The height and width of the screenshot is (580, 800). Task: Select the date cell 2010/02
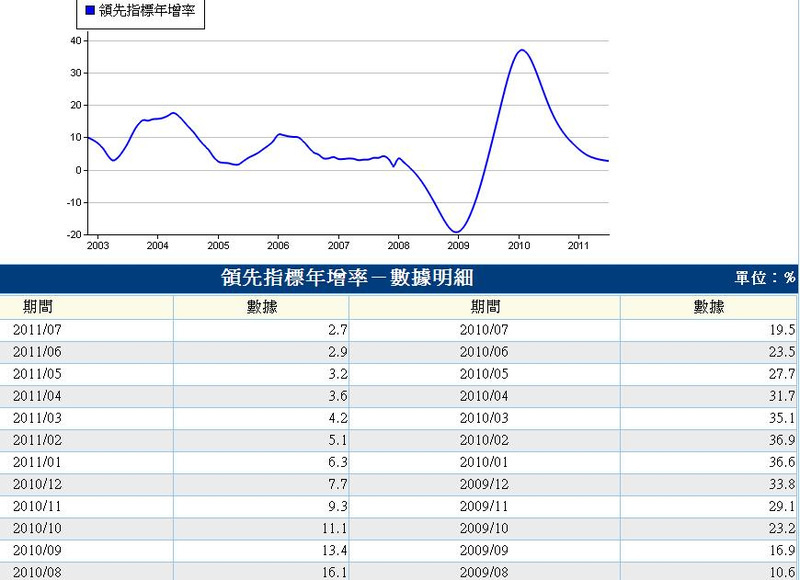[484, 440]
